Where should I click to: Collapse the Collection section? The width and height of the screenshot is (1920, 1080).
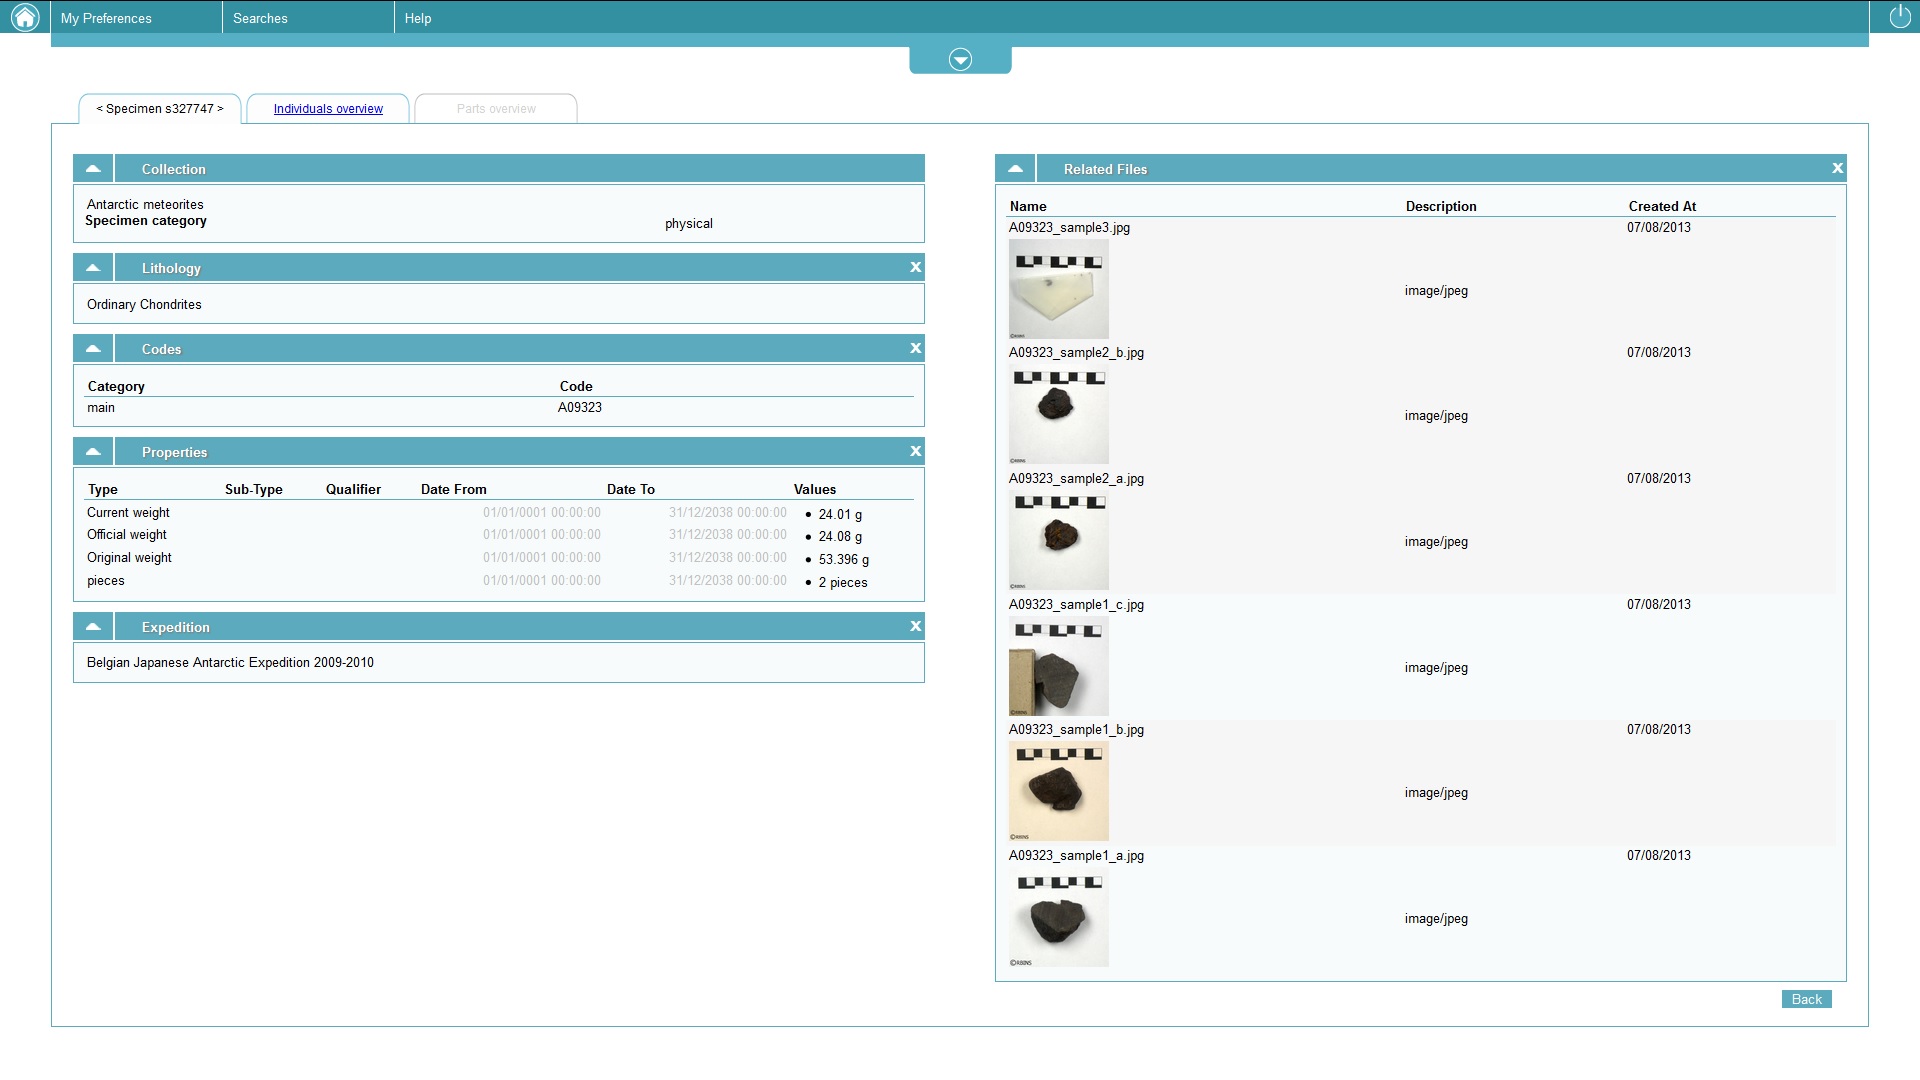click(93, 169)
